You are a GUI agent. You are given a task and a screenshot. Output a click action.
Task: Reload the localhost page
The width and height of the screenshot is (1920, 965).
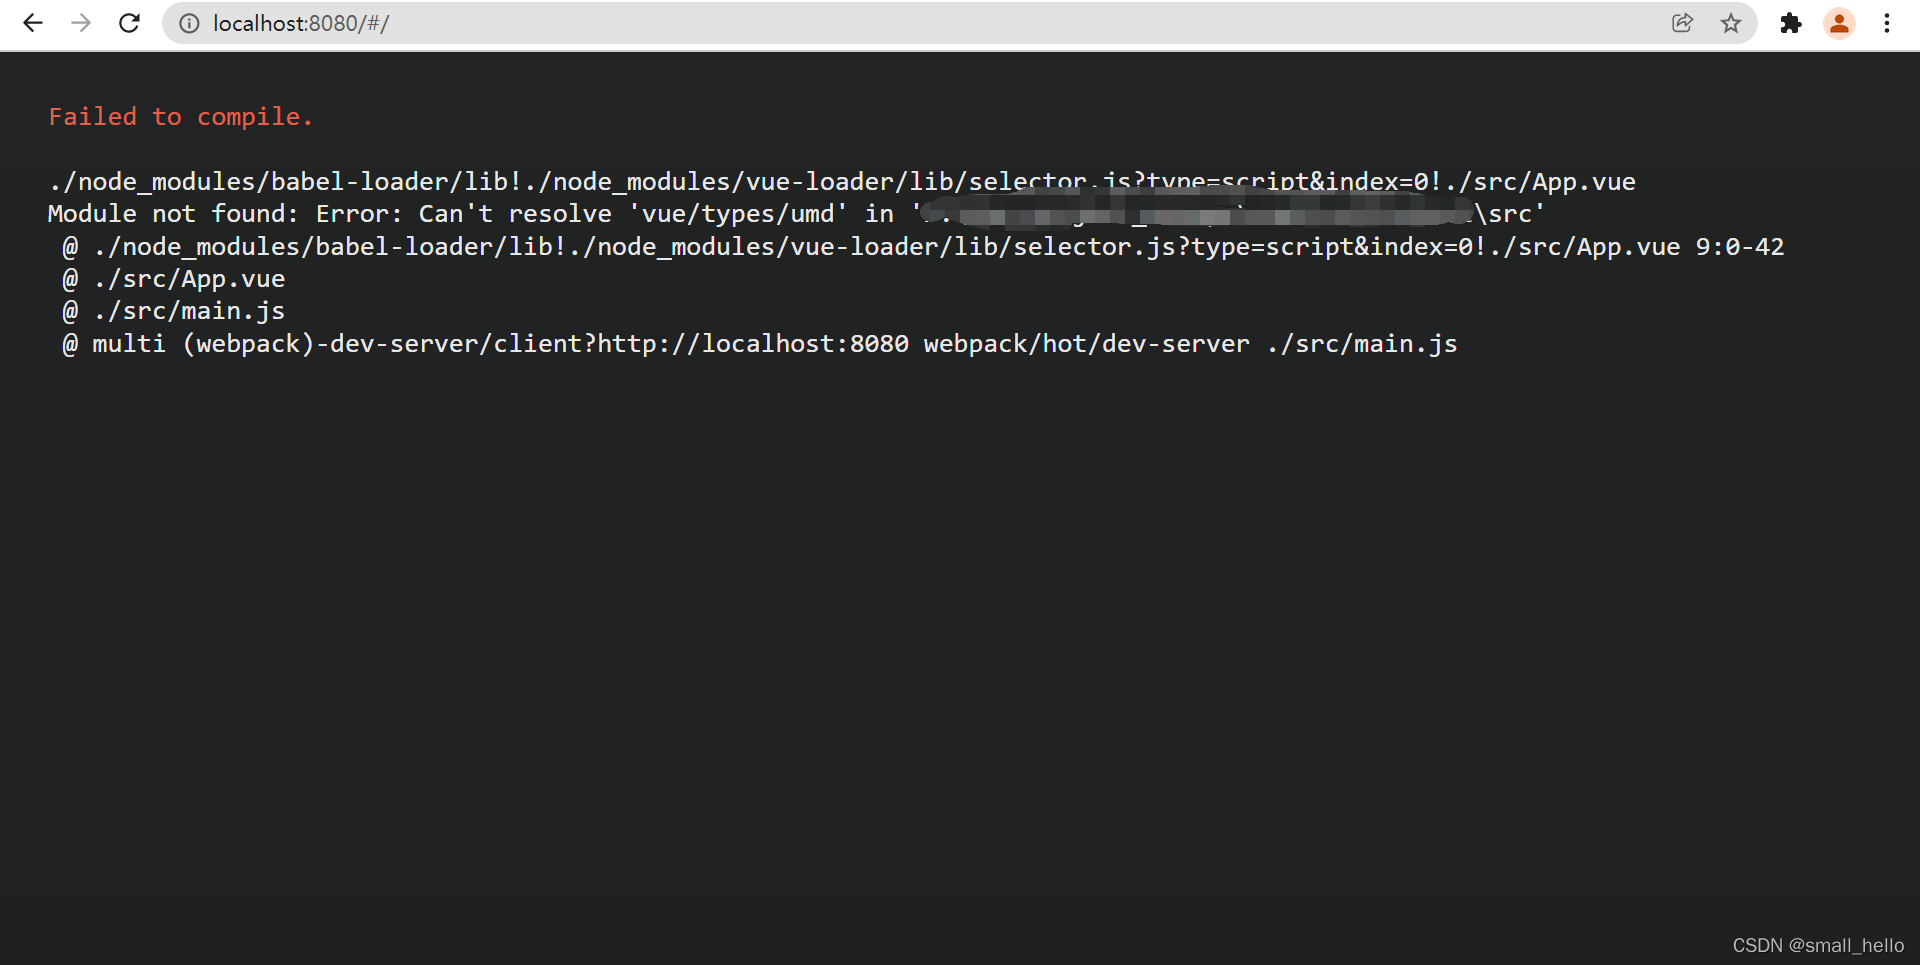[x=129, y=23]
